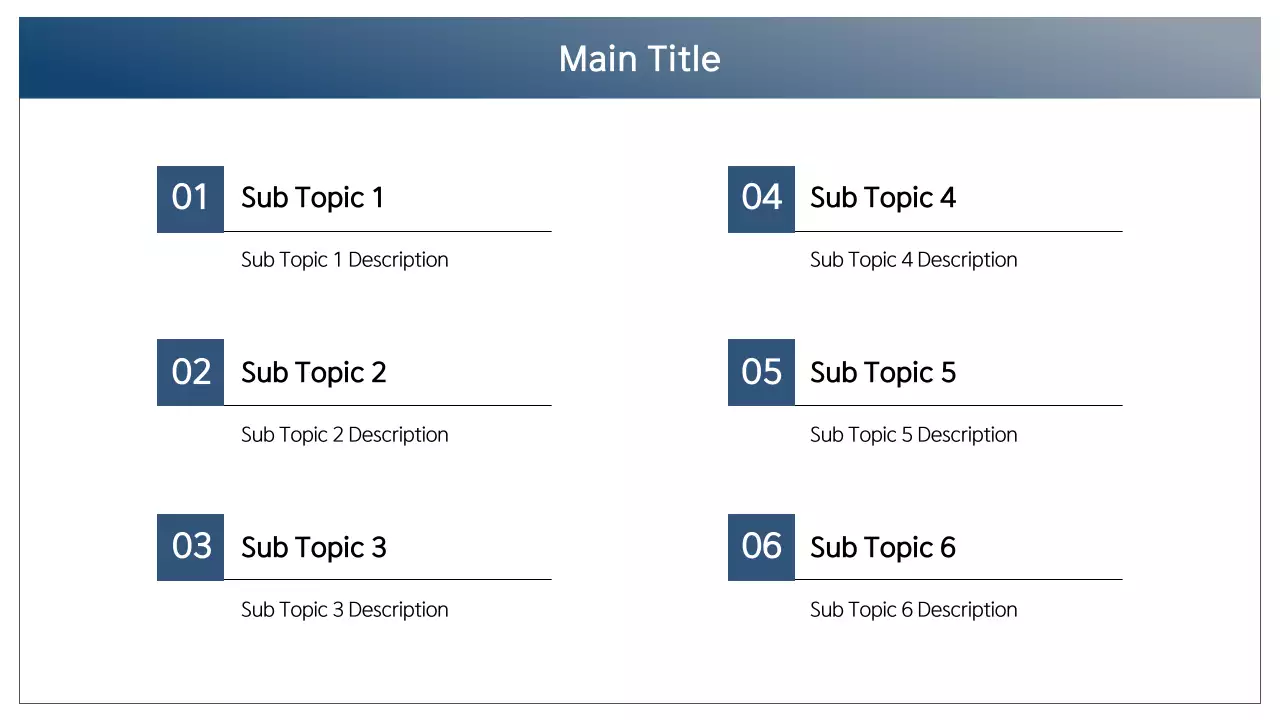Click the Main Title text
The width and height of the screenshot is (1280, 720).
pos(640,59)
